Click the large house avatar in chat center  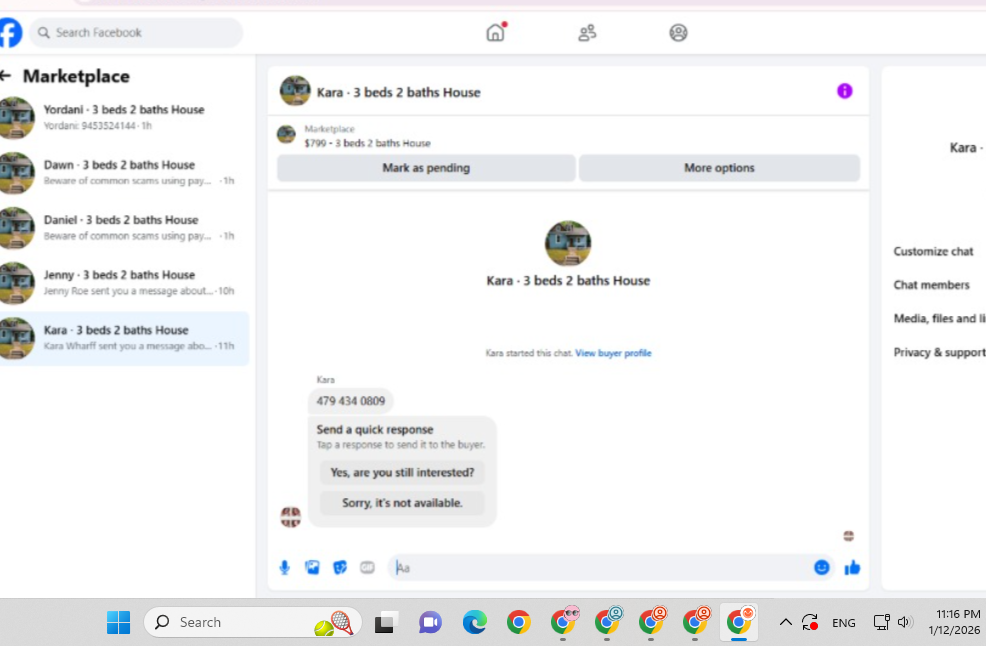568,243
